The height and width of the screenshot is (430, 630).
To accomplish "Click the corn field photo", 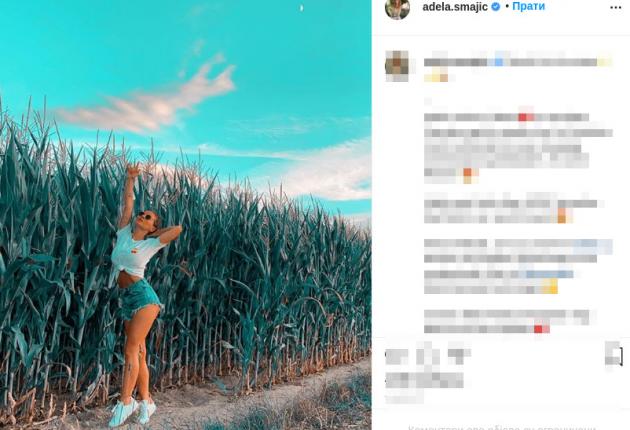I will [186, 215].
